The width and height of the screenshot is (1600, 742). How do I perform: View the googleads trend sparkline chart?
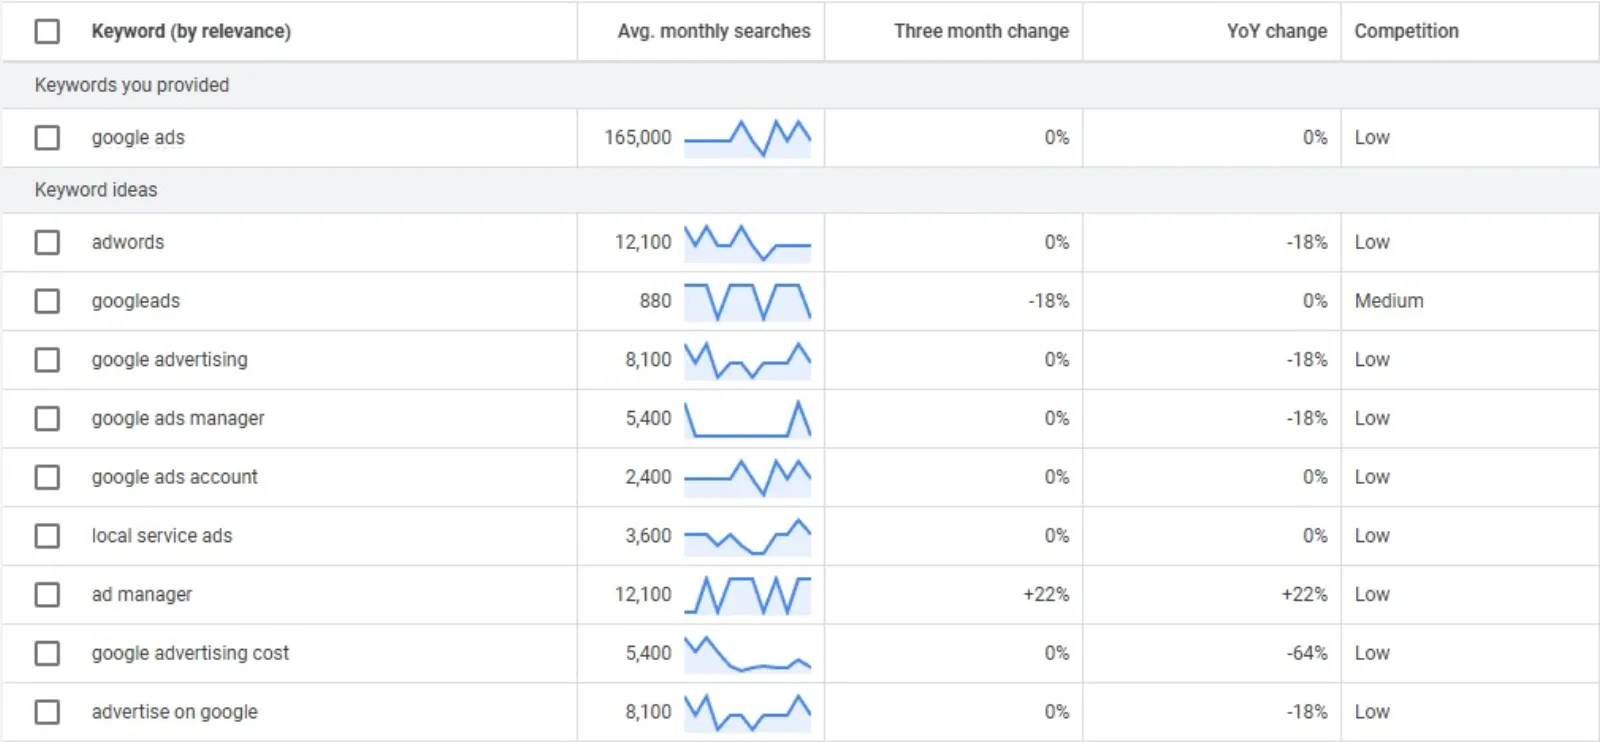(747, 302)
